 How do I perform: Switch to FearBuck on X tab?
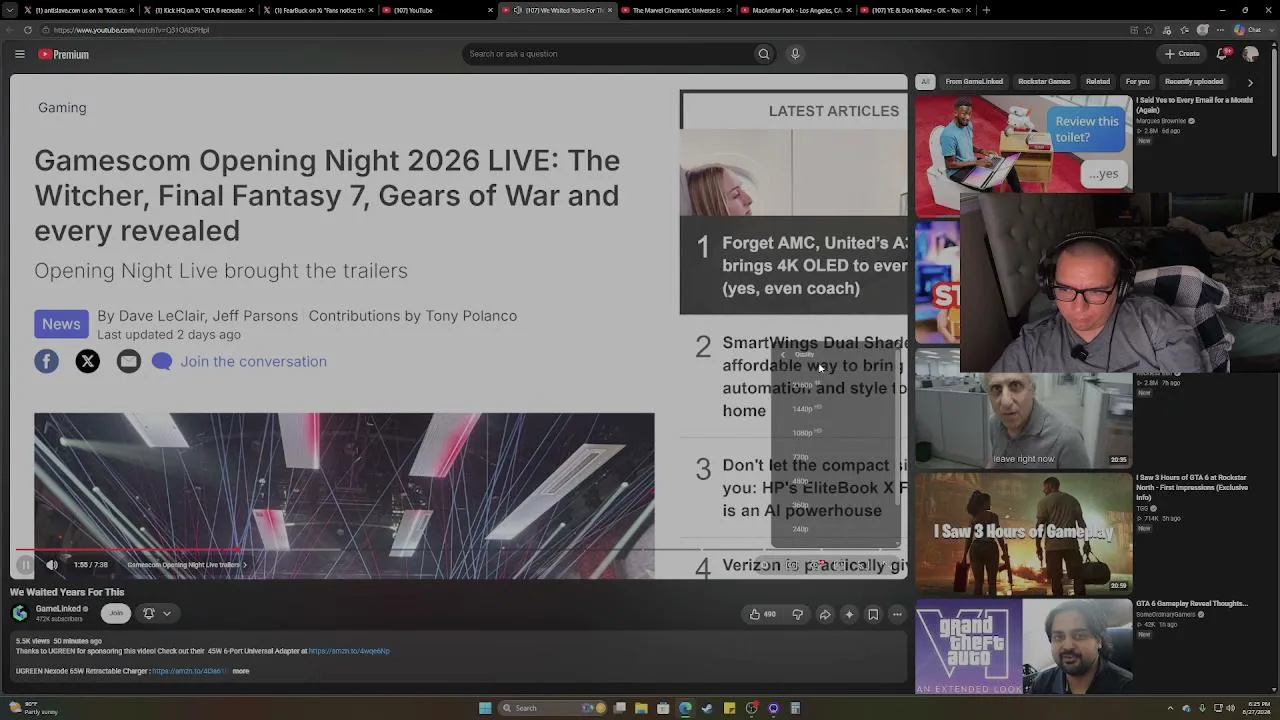317,10
